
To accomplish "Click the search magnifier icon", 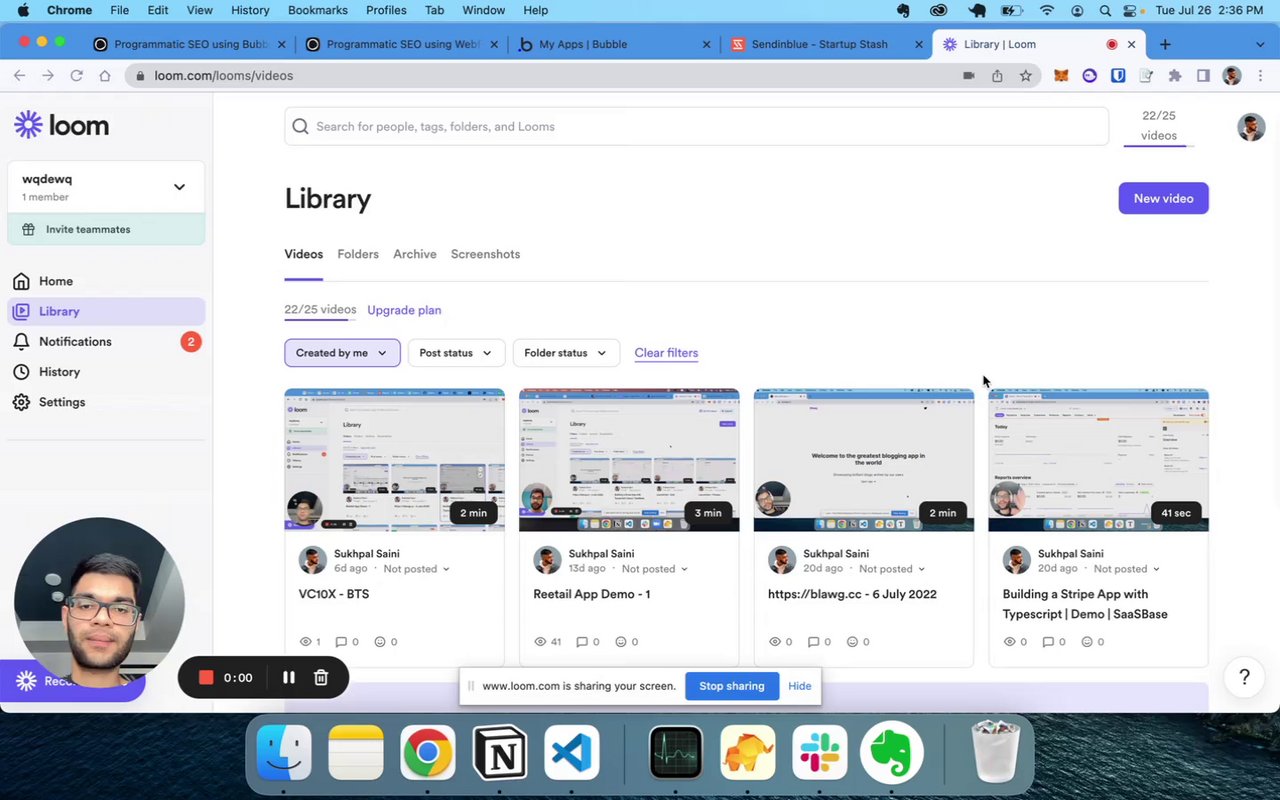I will [x=300, y=126].
